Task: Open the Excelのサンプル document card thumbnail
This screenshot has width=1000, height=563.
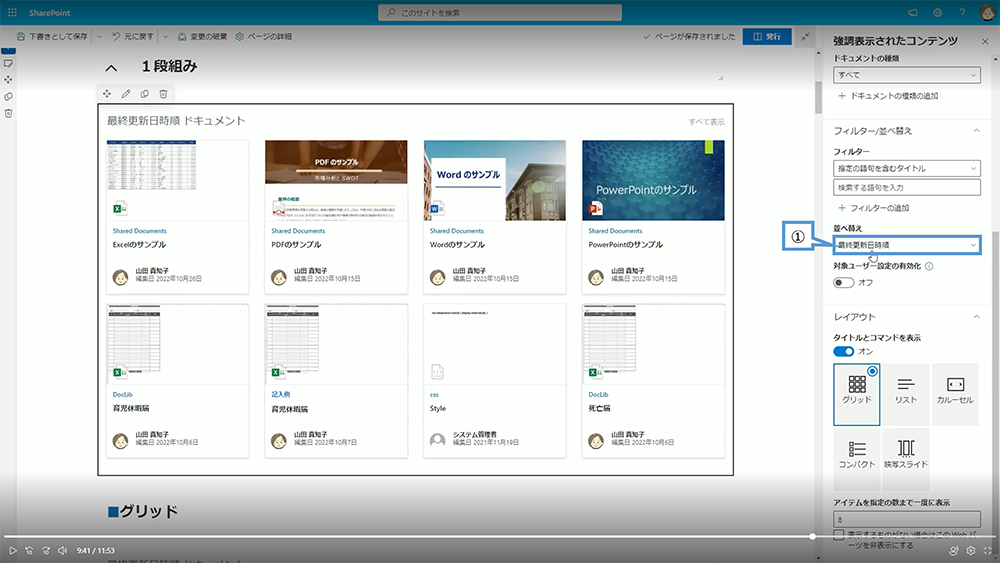Action: coord(177,180)
